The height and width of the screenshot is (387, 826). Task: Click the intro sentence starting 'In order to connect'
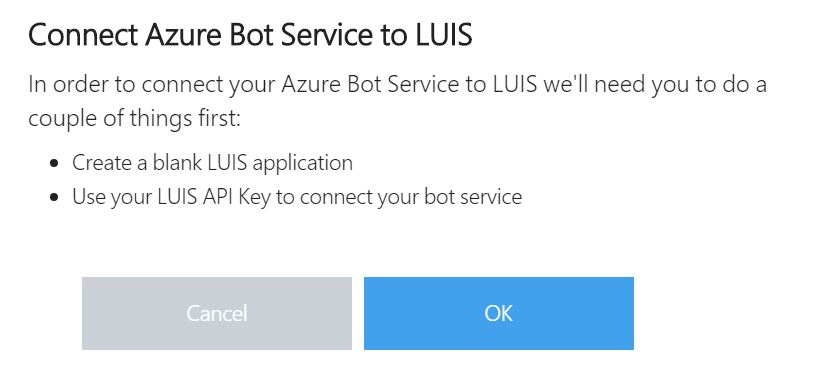tap(397, 84)
